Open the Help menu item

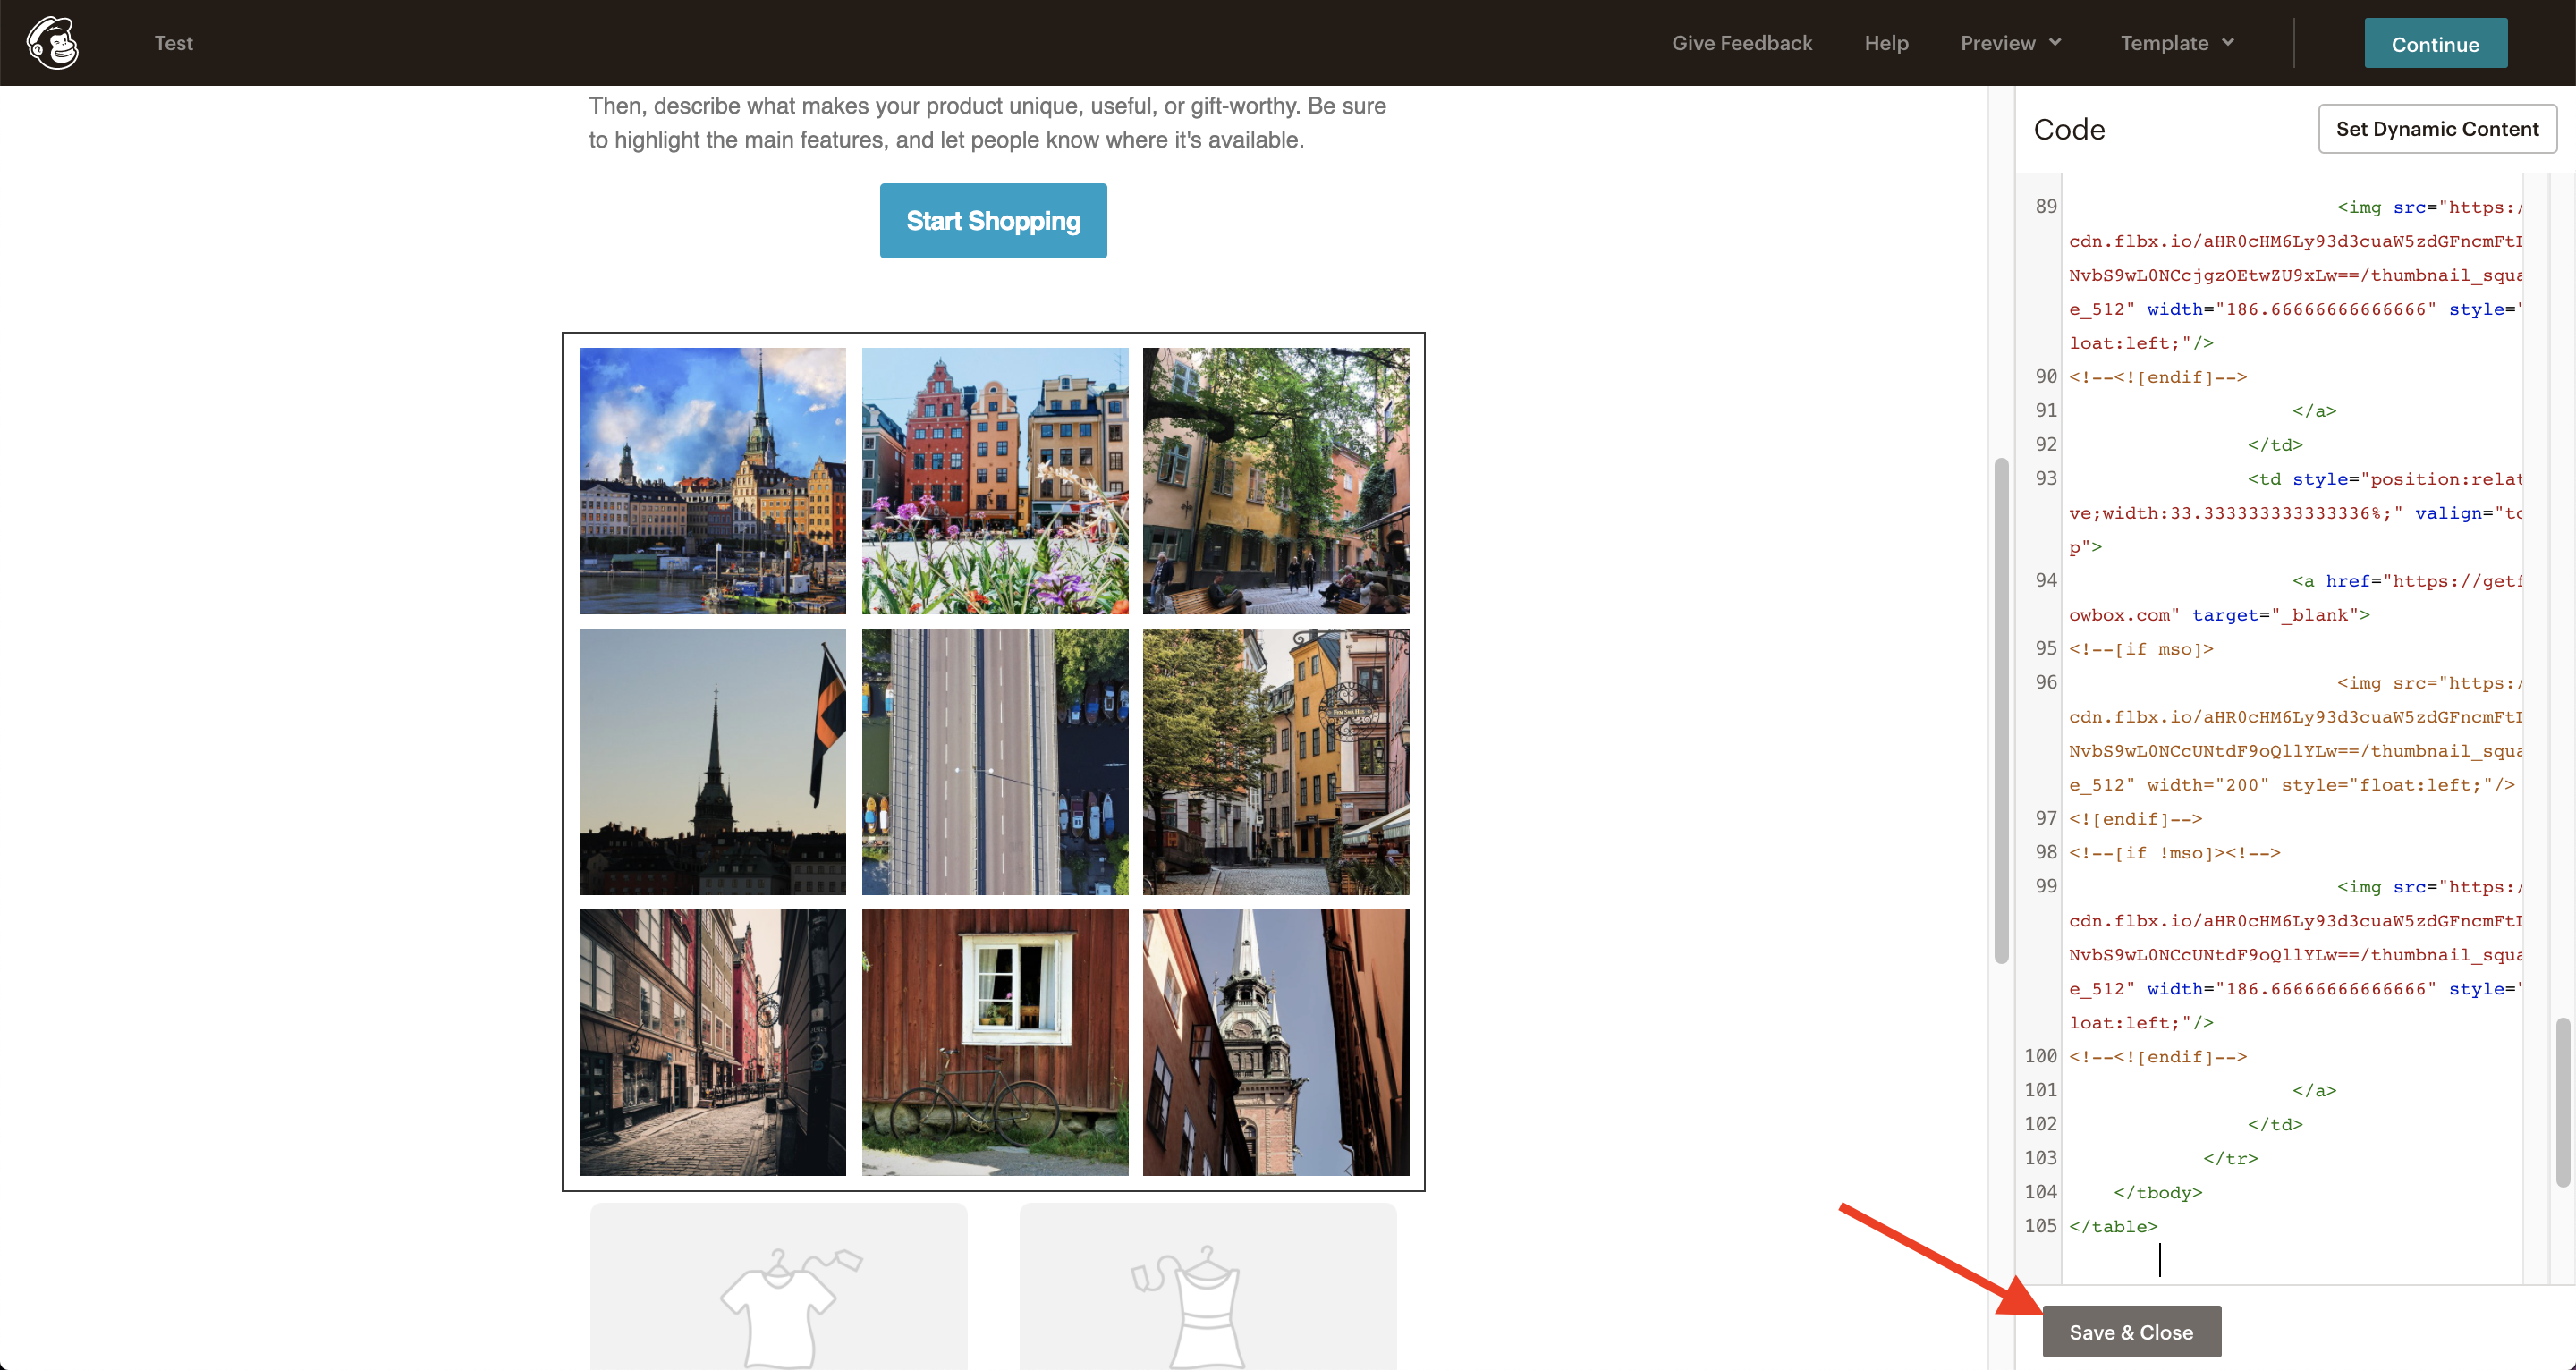(1886, 43)
